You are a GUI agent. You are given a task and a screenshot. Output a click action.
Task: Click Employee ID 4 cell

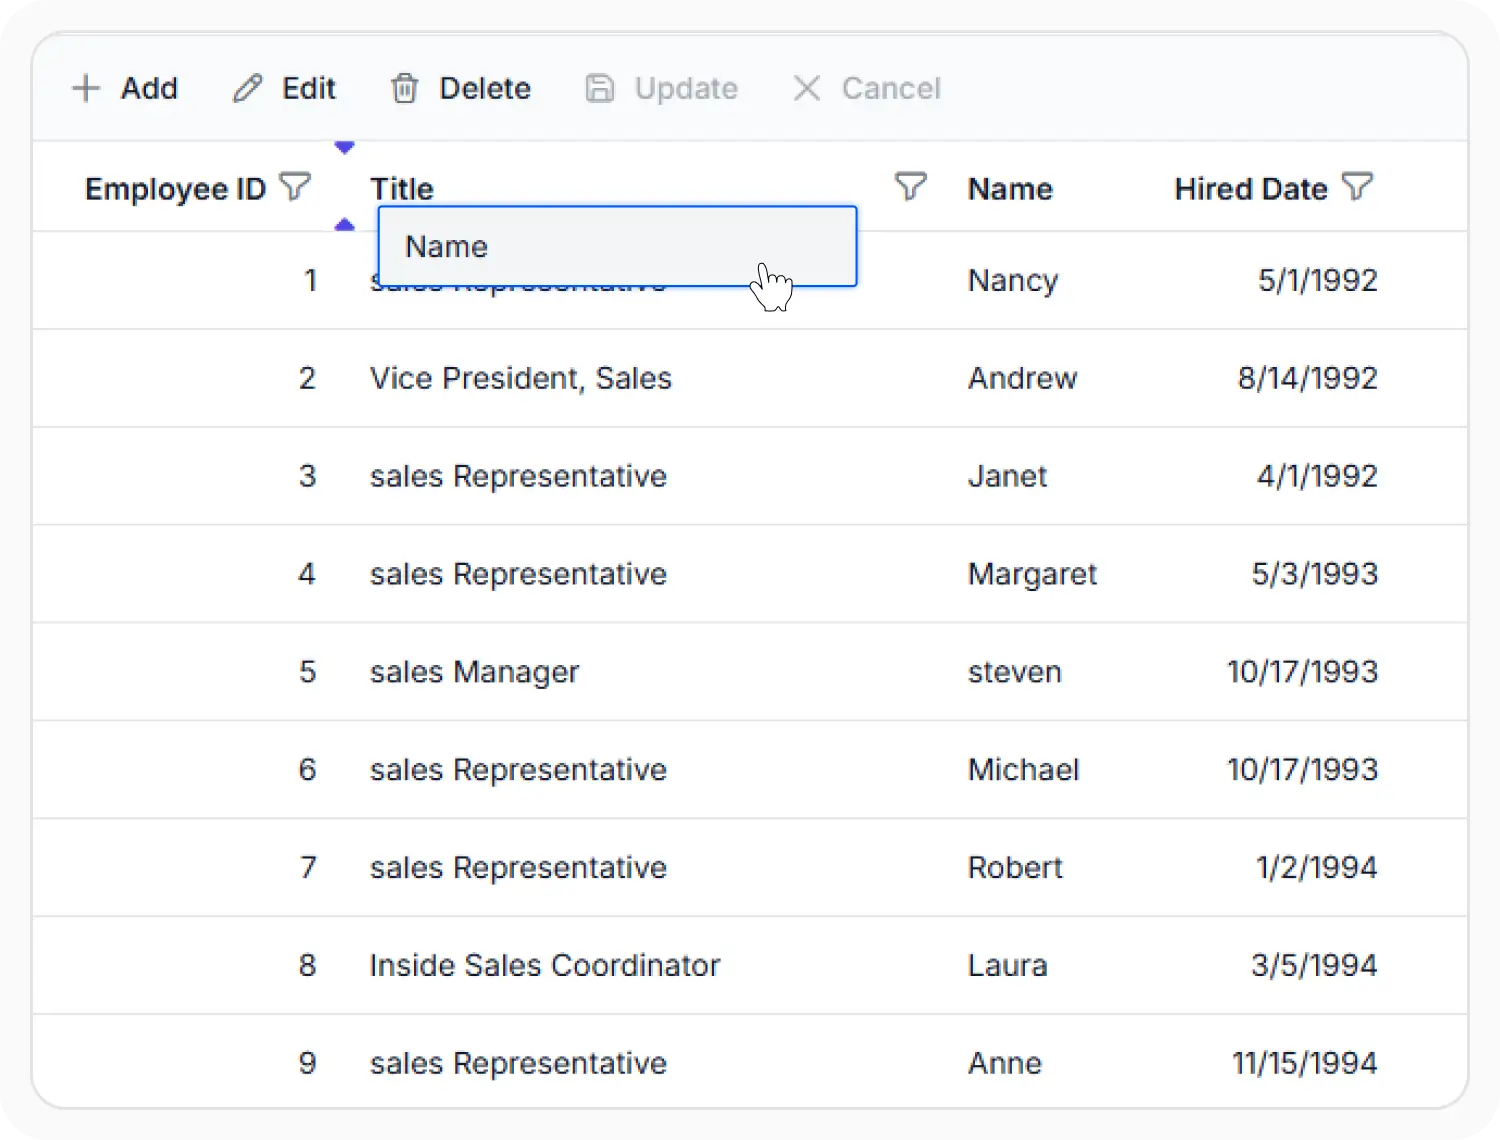pyautogui.click(x=307, y=574)
